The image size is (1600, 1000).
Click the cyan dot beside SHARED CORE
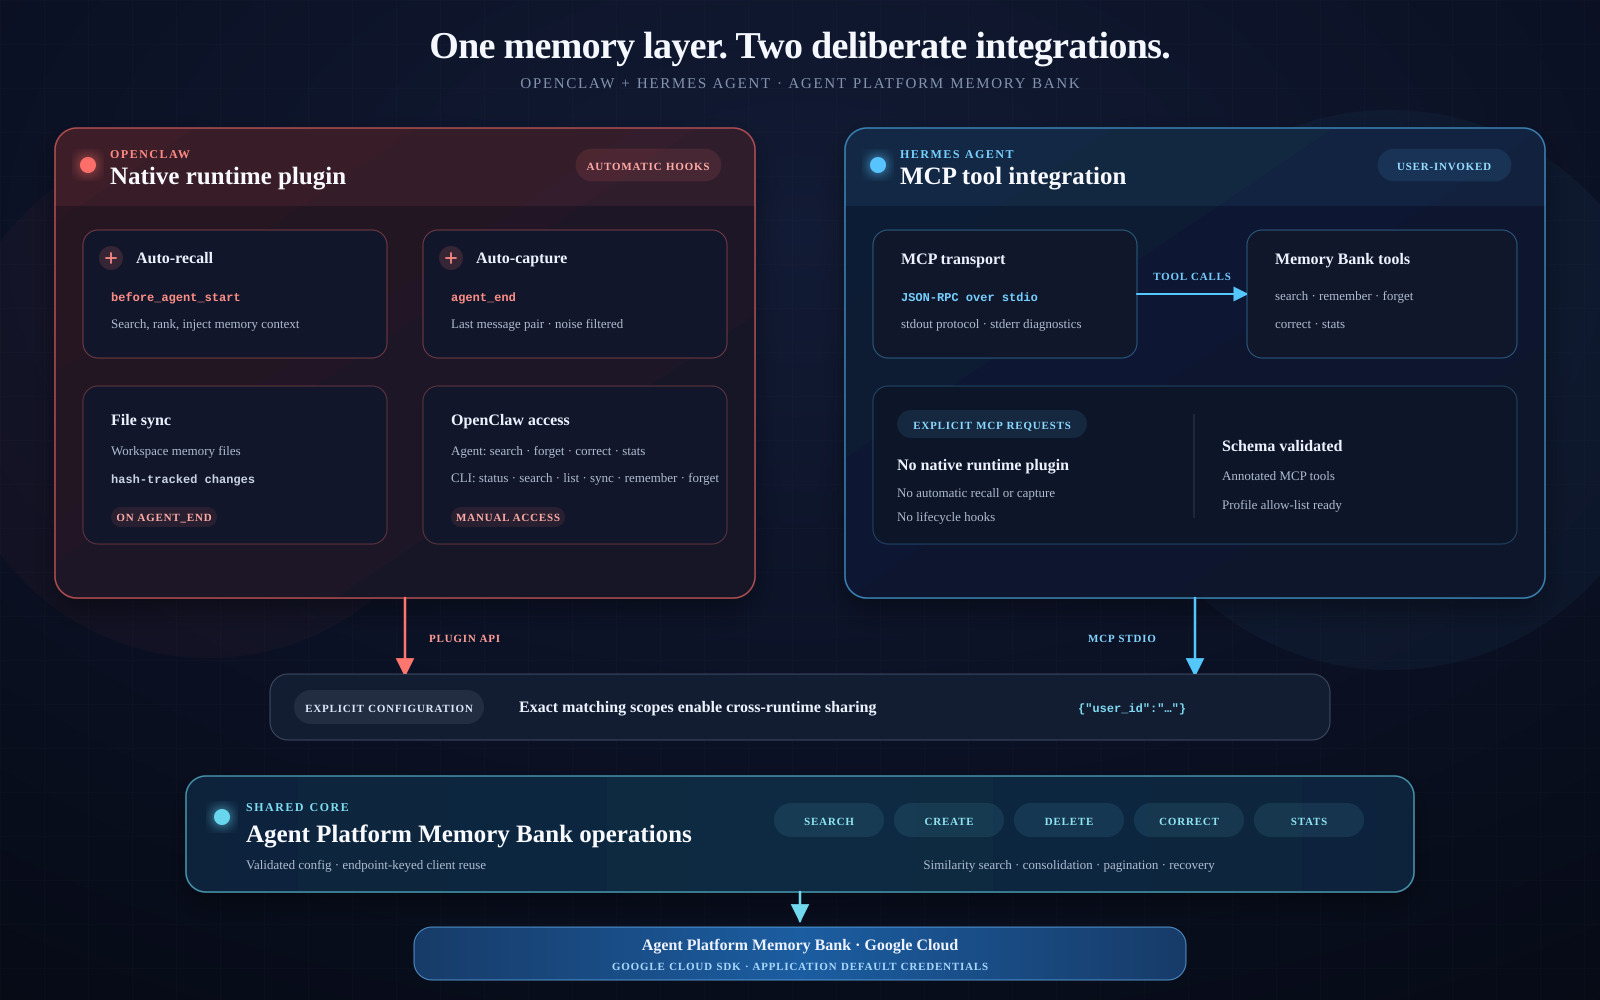click(x=222, y=817)
